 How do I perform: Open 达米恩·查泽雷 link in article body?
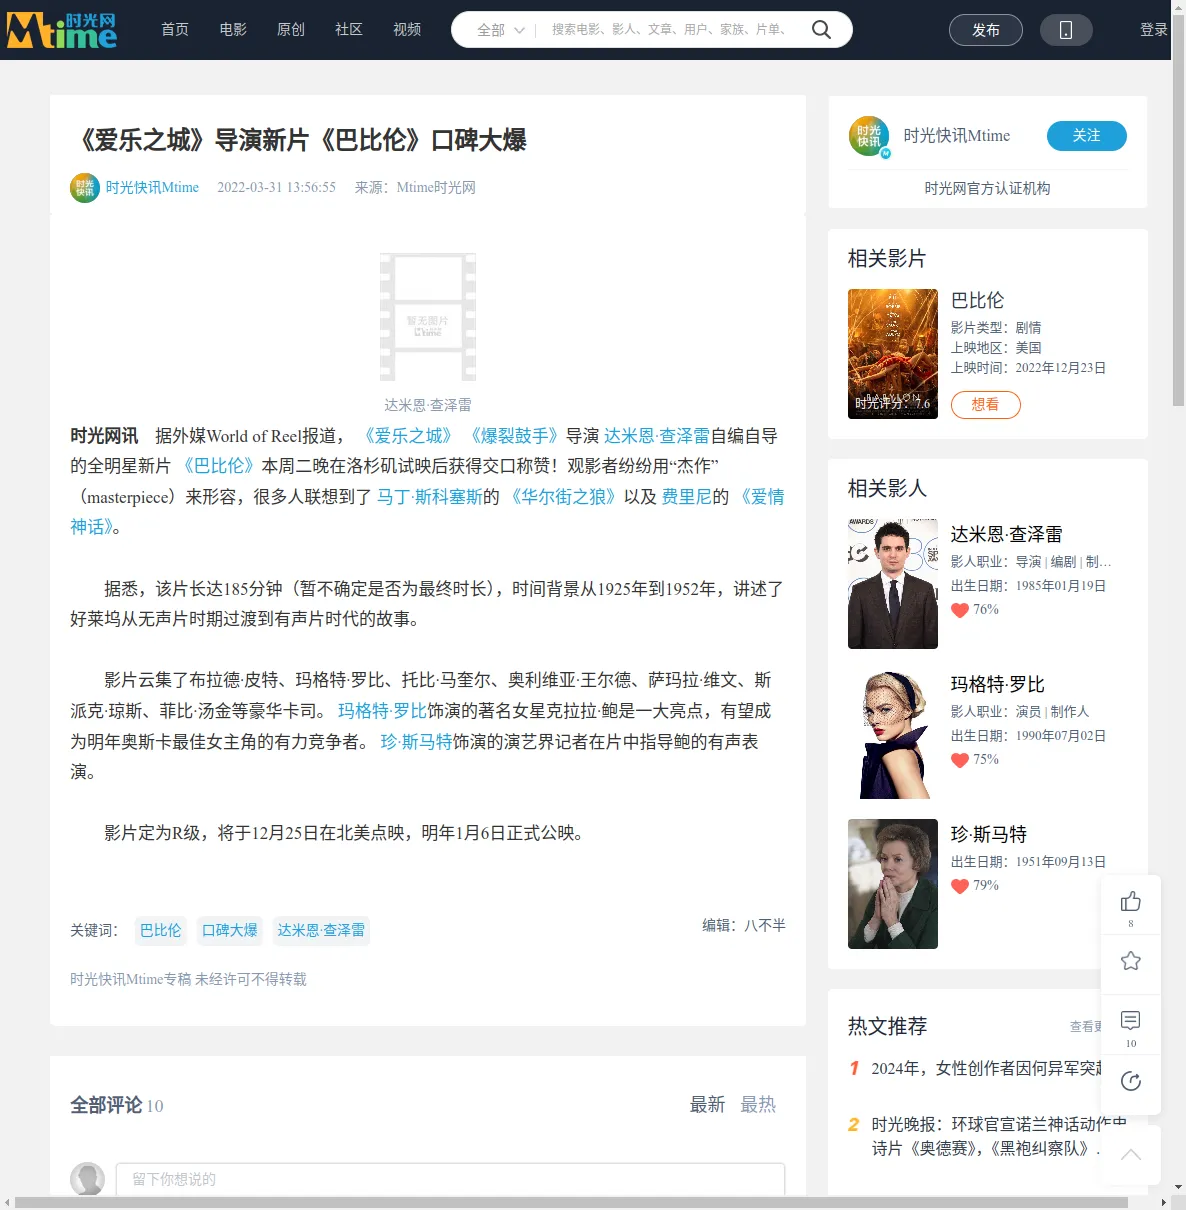click(656, 436)
